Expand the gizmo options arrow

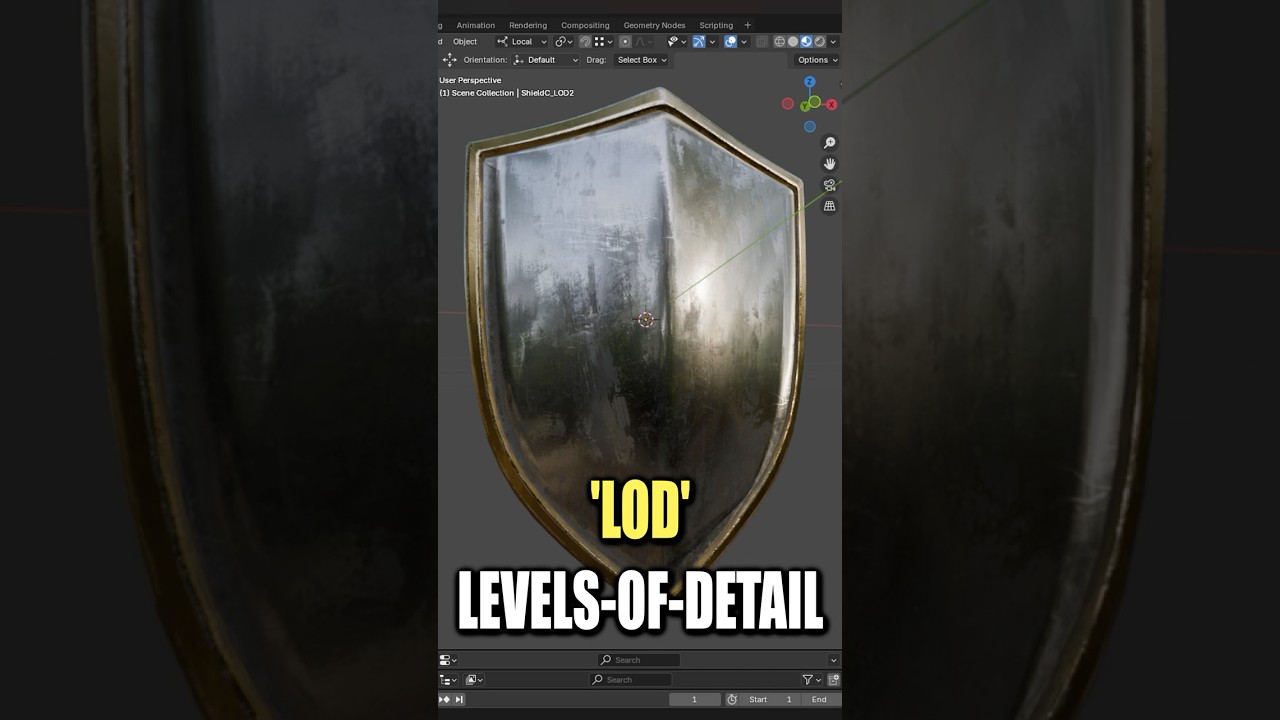coord(712,41)
